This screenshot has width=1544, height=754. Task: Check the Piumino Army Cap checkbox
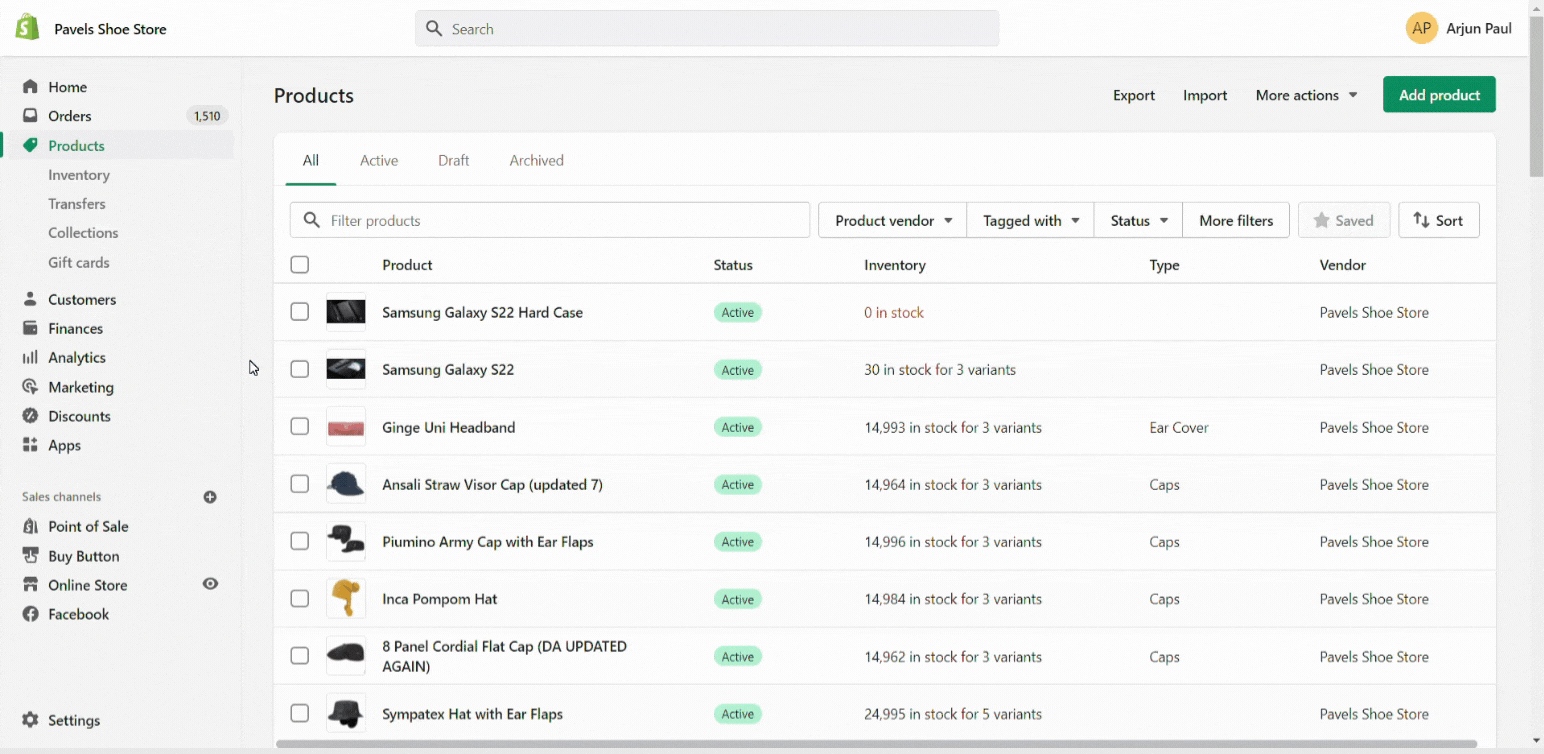pyautogui.click(x=300, y=541)
